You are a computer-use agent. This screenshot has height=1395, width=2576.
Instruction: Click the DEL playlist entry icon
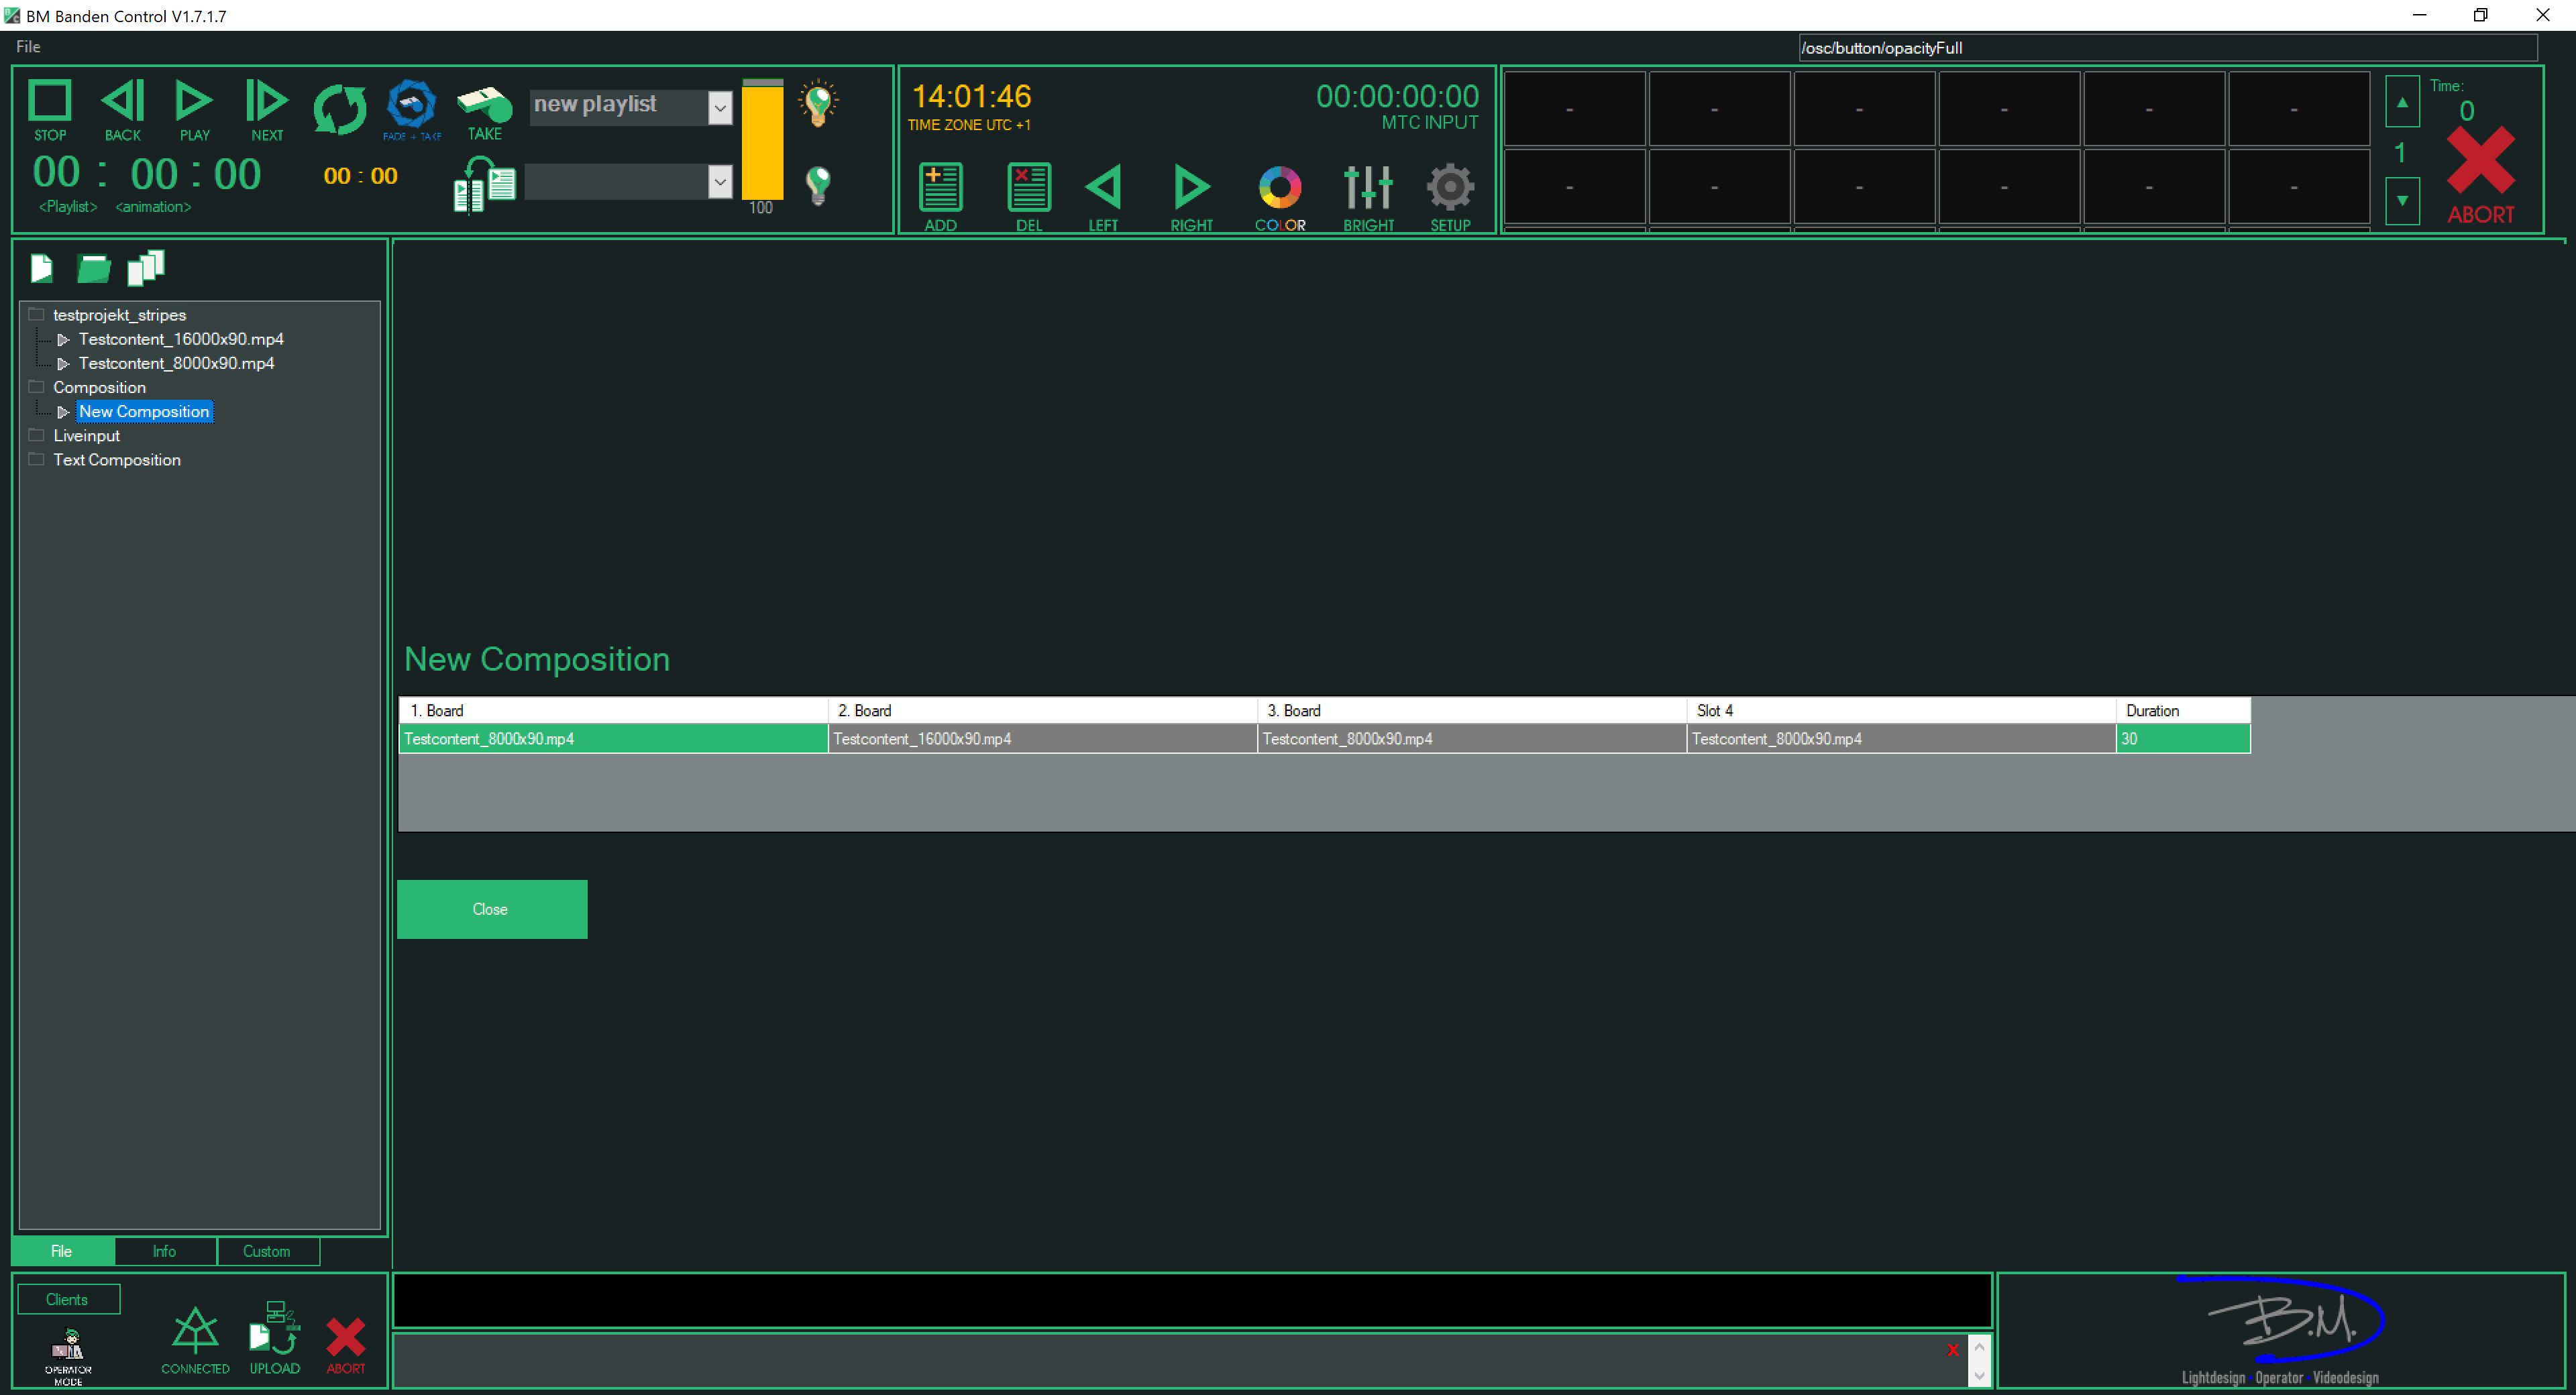[1028, 188]
